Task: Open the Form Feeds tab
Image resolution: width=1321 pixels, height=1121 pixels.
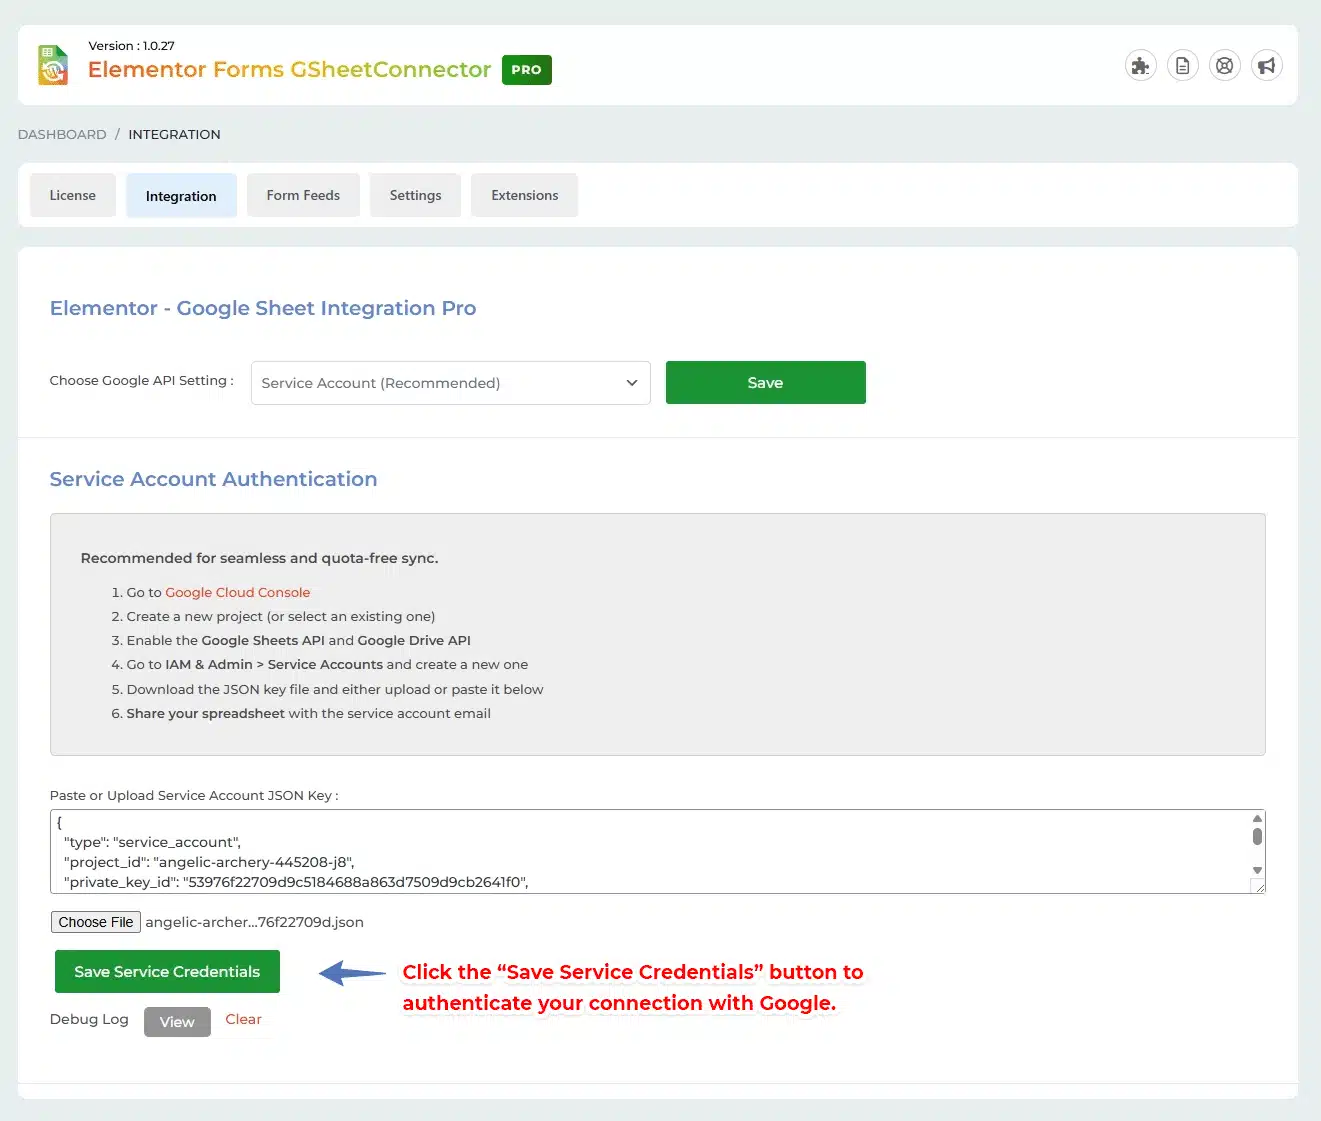Action: (x=303, y=196)
